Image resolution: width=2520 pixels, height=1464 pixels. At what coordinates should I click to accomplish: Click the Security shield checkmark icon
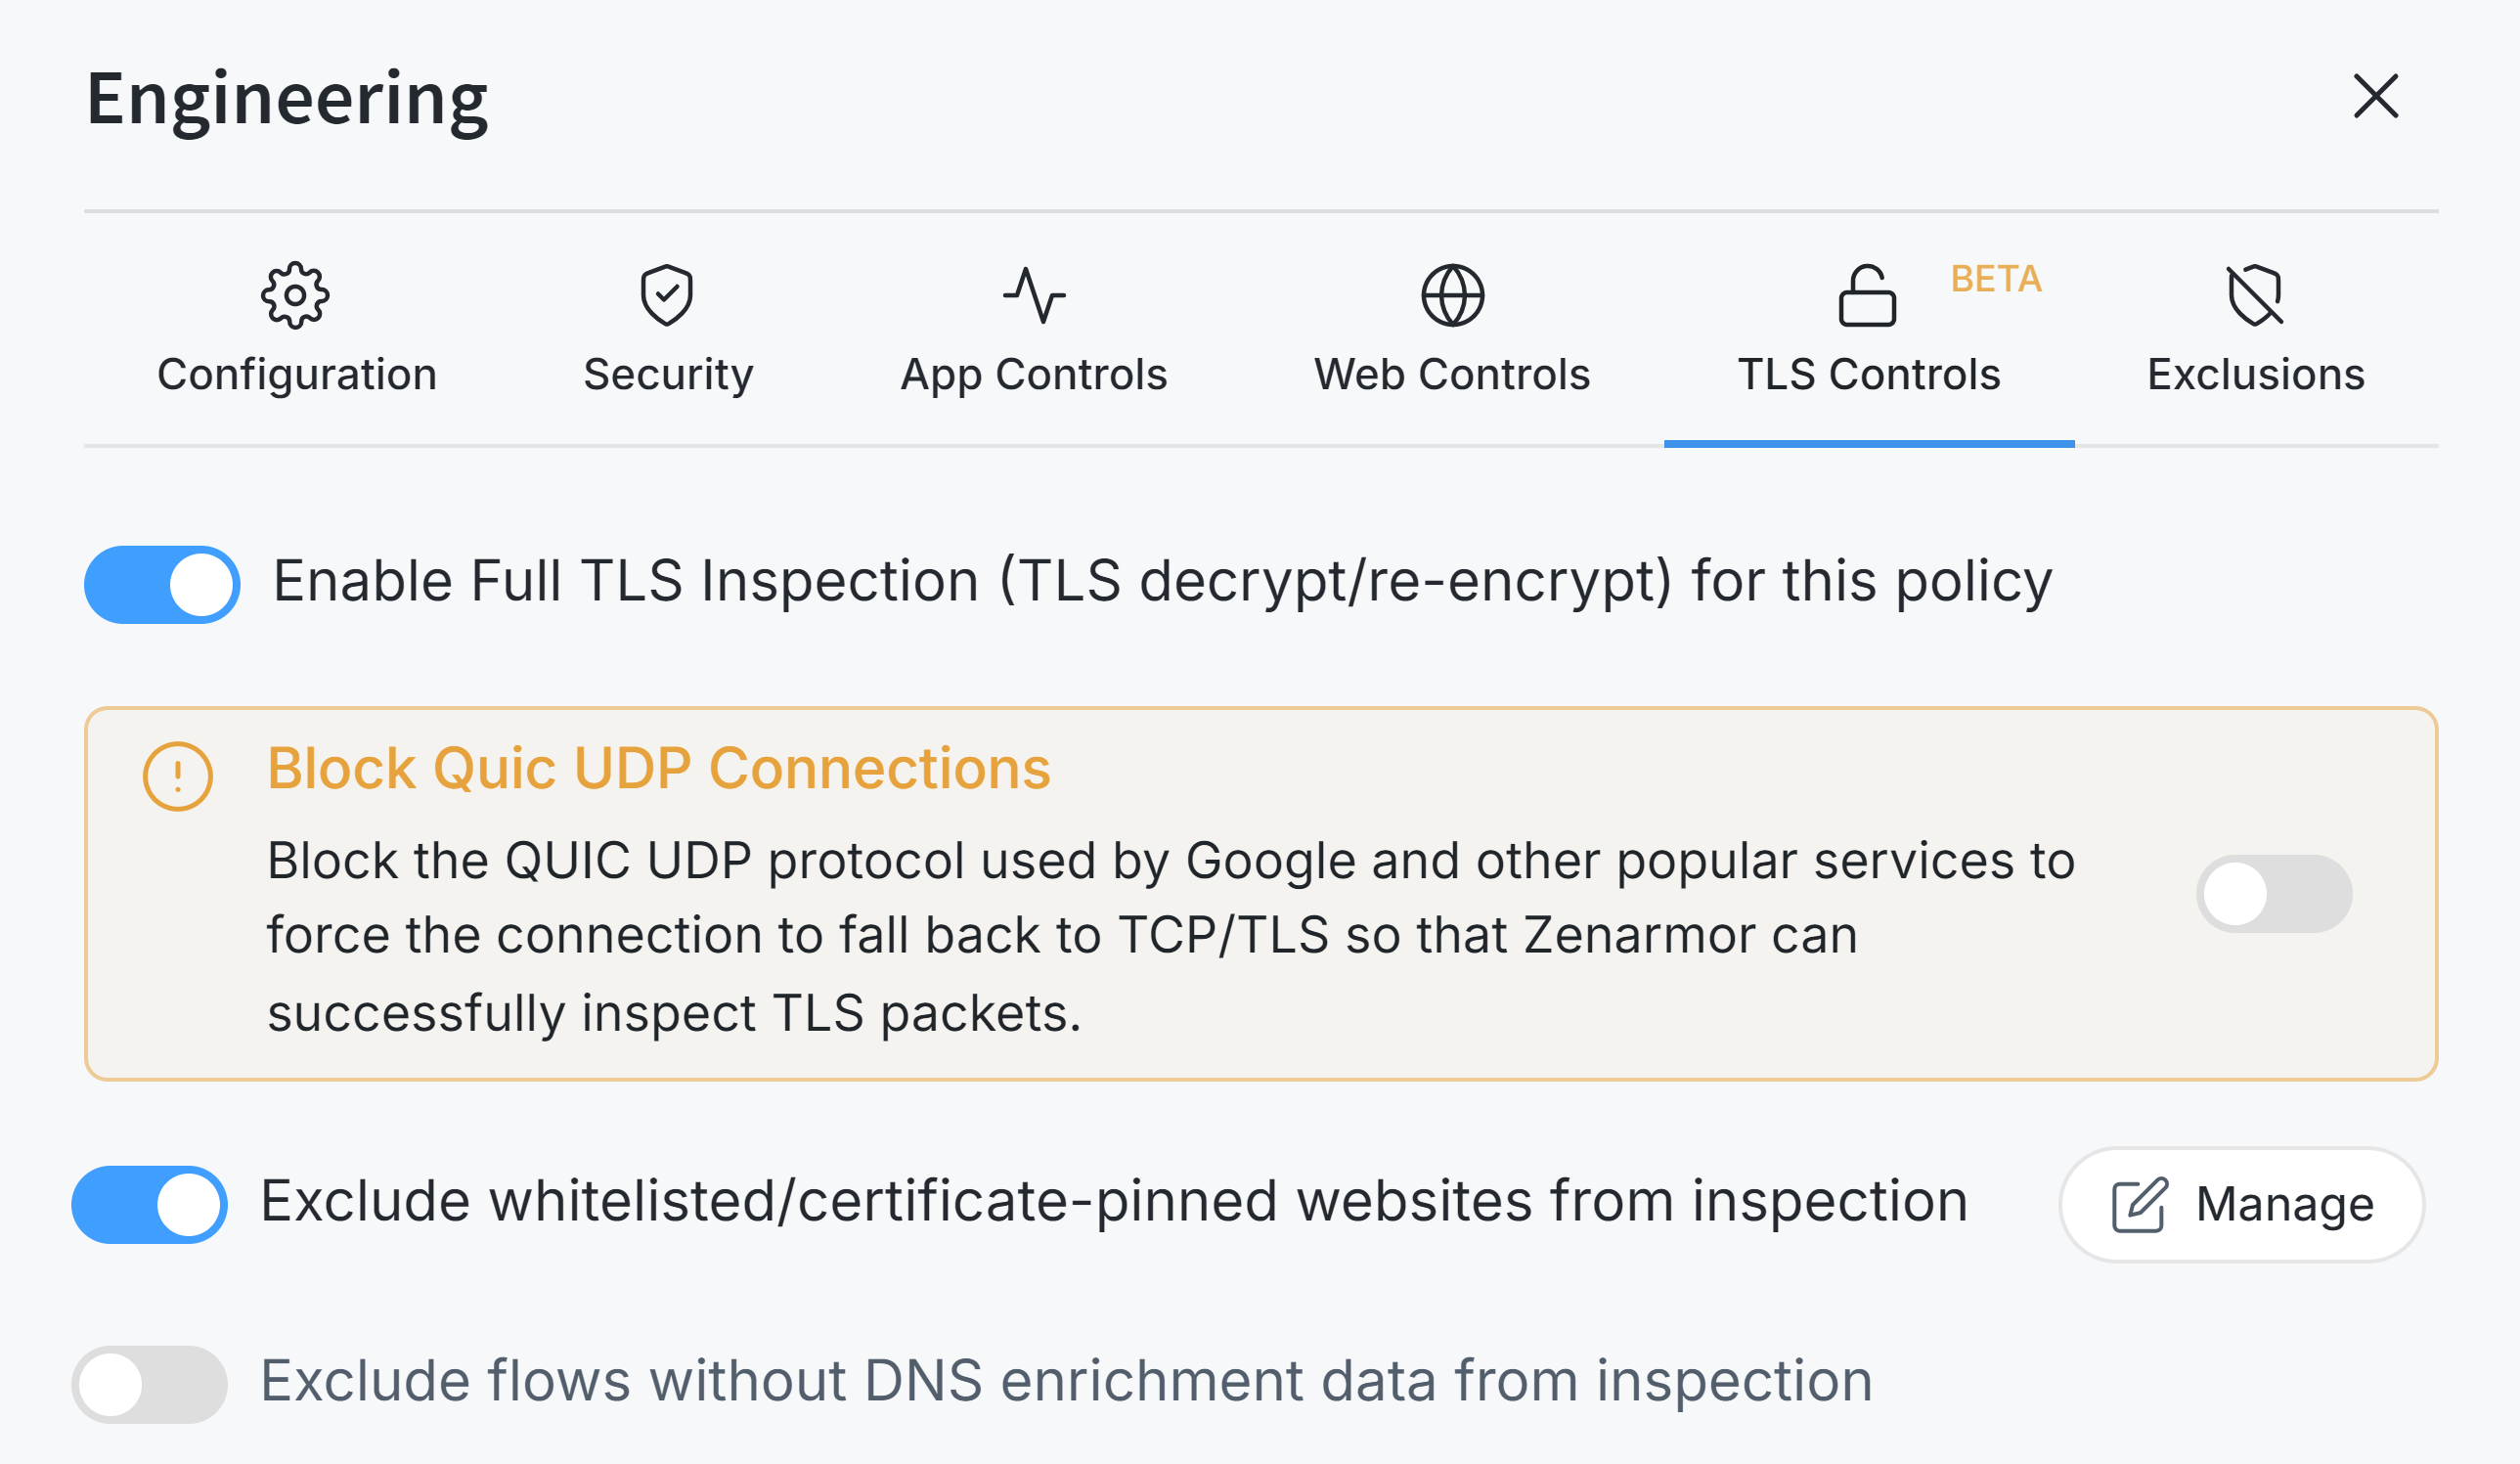666,295
